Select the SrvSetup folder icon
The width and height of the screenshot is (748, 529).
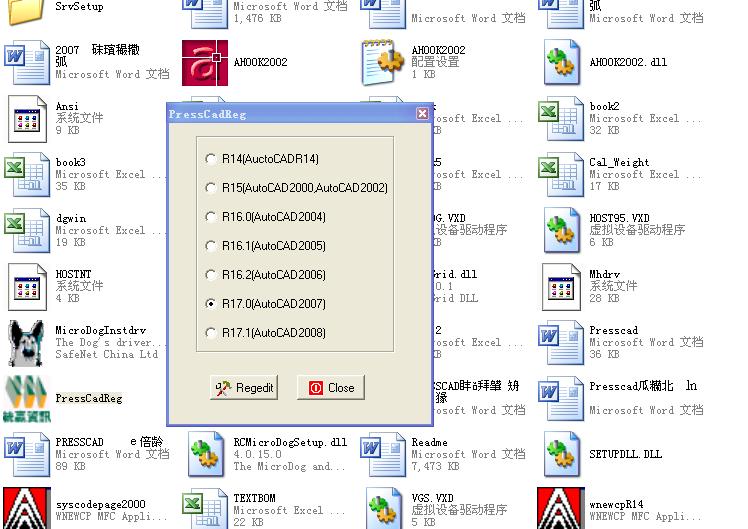tap(27, 10)
